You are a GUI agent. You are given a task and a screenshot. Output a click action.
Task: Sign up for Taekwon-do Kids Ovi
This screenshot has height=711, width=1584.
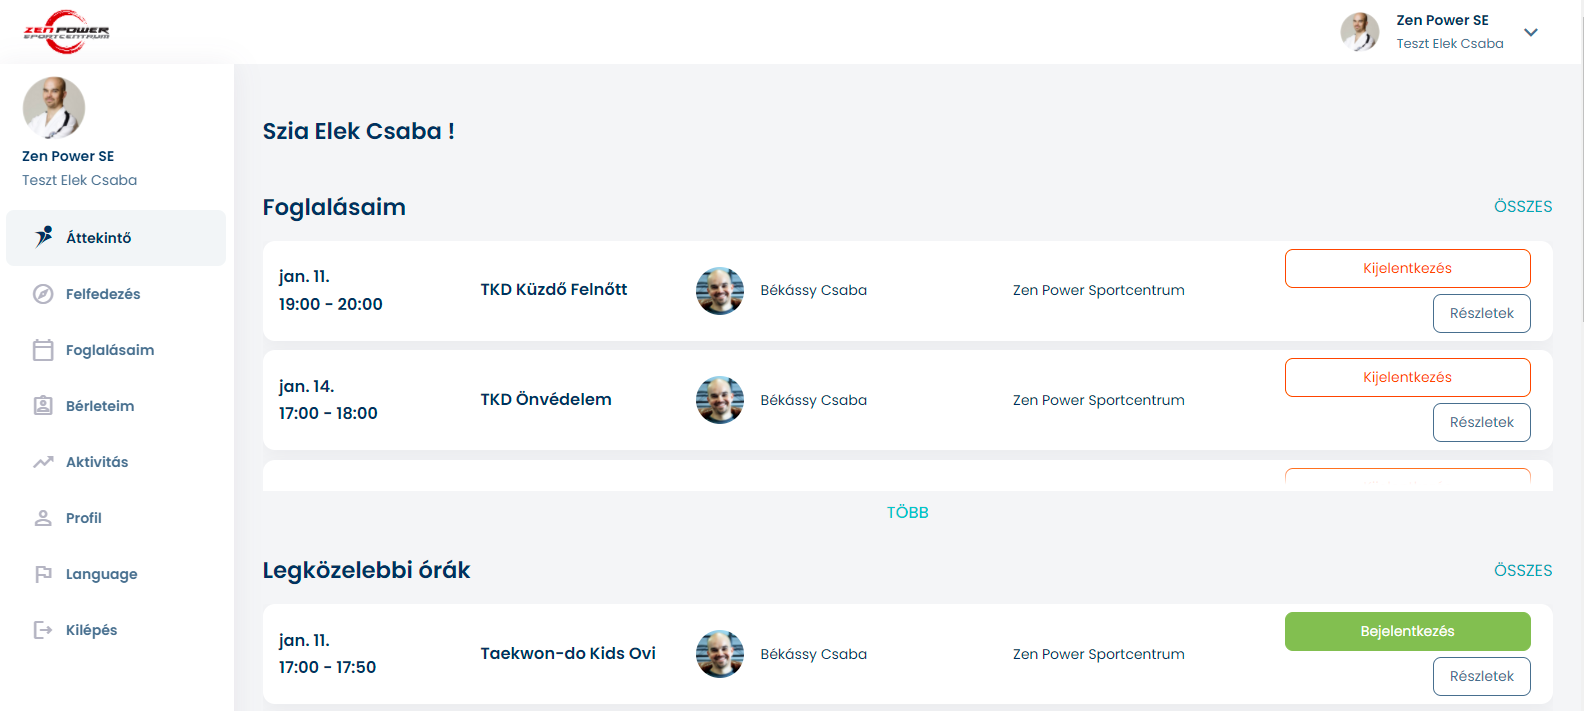coord(1407,631)
